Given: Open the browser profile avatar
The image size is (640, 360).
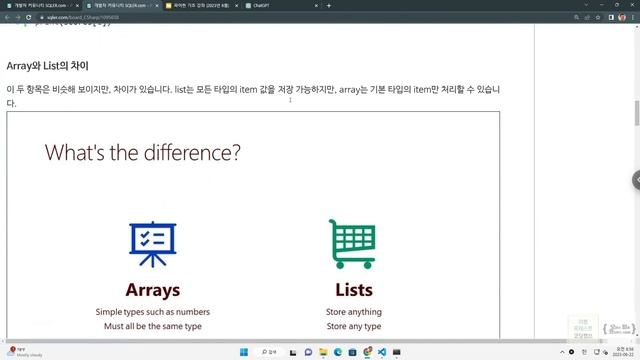Looking at the screenshot, I should click(622, 18).
